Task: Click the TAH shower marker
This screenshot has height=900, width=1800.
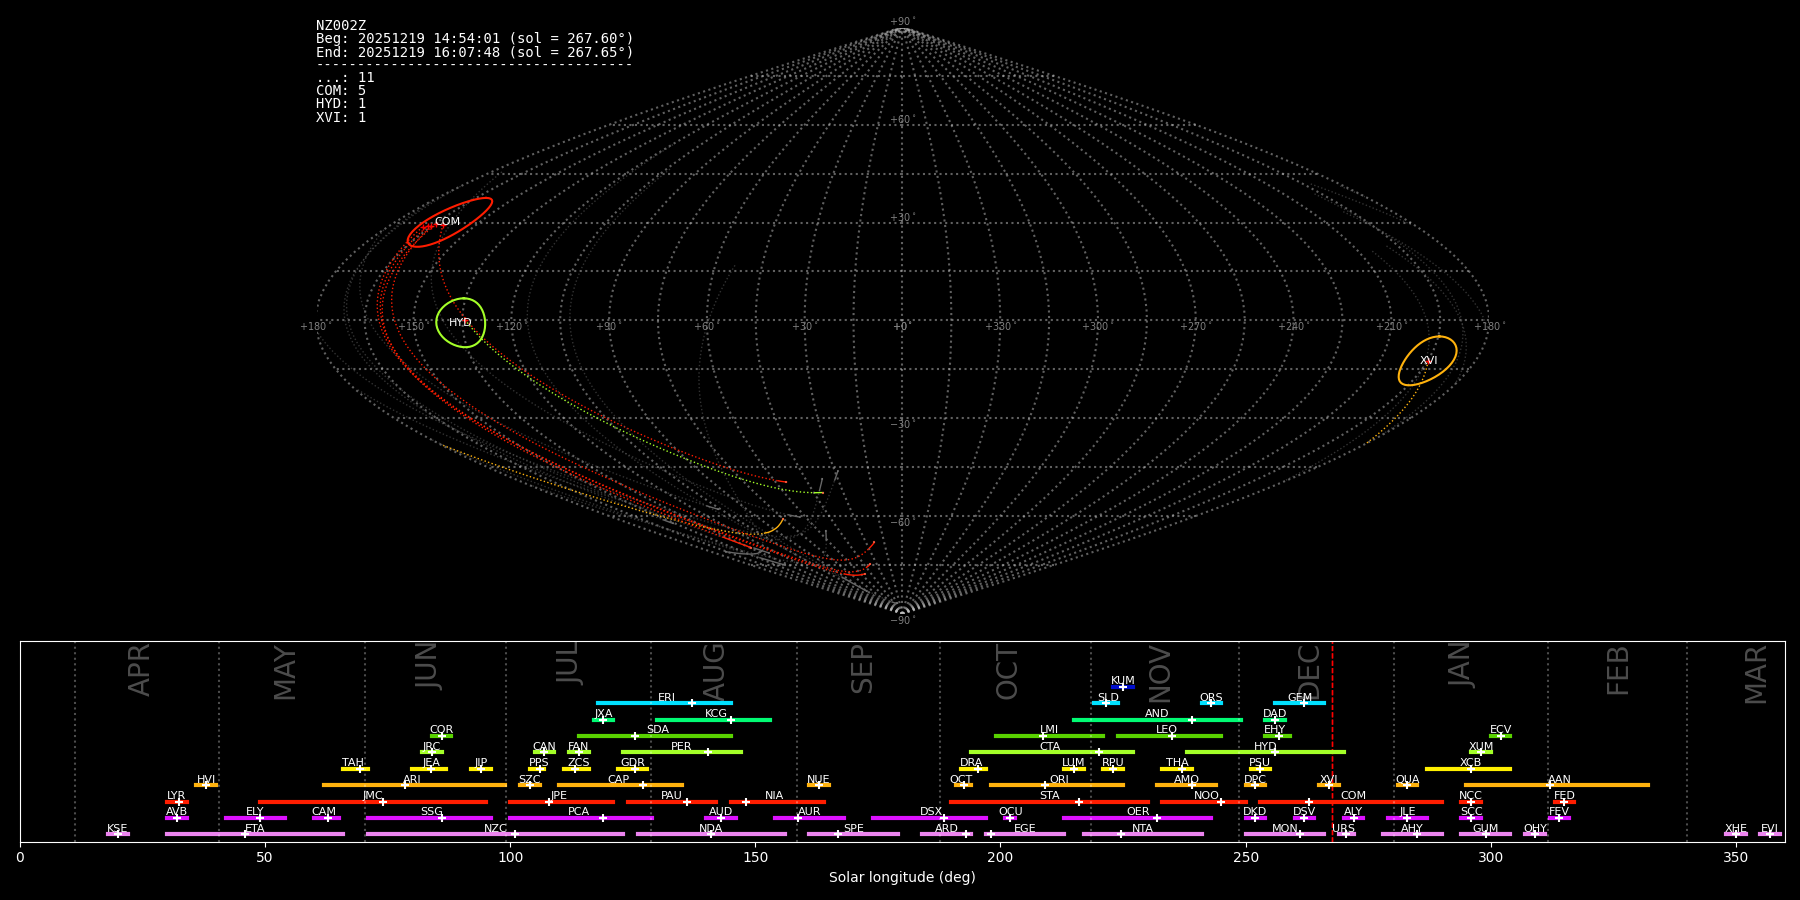Action: (360, 769)
